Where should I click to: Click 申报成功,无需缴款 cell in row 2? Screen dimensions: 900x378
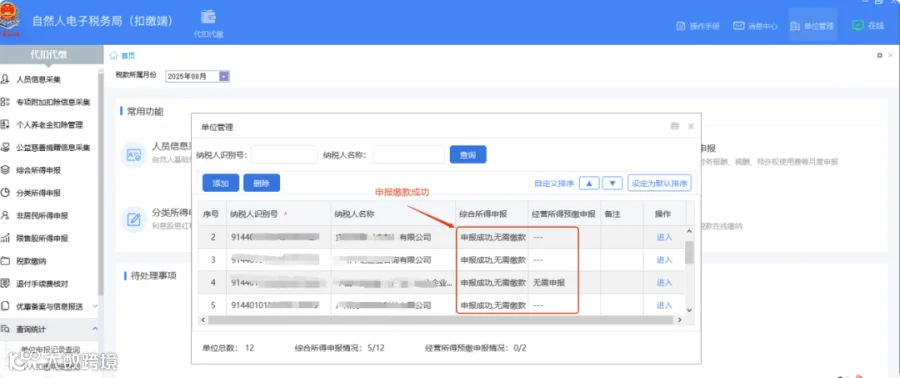493,237
